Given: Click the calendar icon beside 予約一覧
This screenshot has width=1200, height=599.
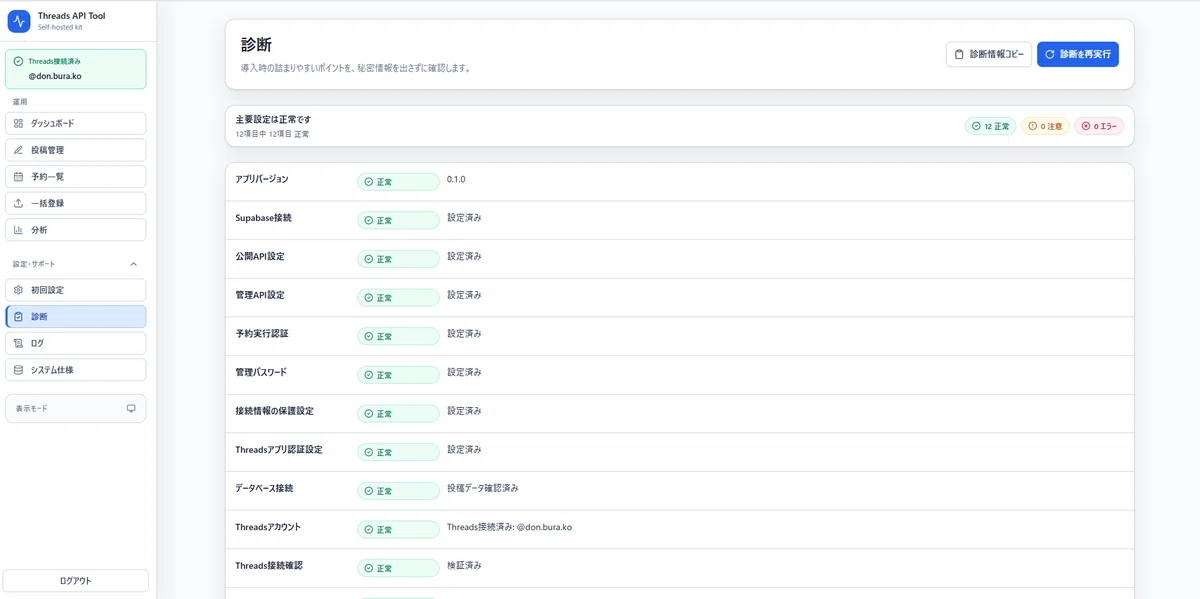Looking at the screenshot, I should (18, 176).
